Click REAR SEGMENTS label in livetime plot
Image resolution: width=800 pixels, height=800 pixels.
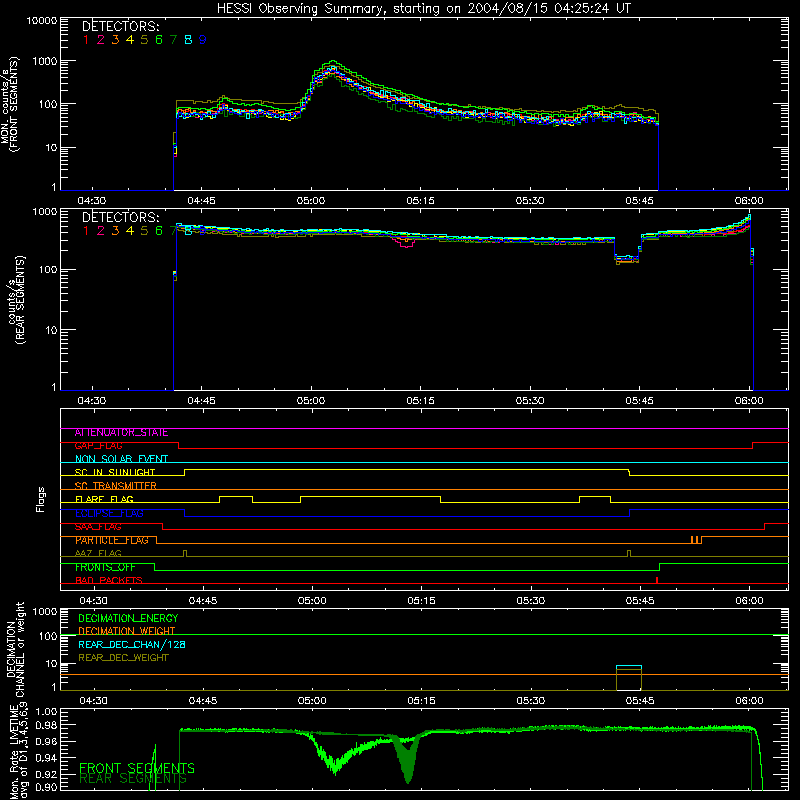pyautogui.click(x=133, y=779)
